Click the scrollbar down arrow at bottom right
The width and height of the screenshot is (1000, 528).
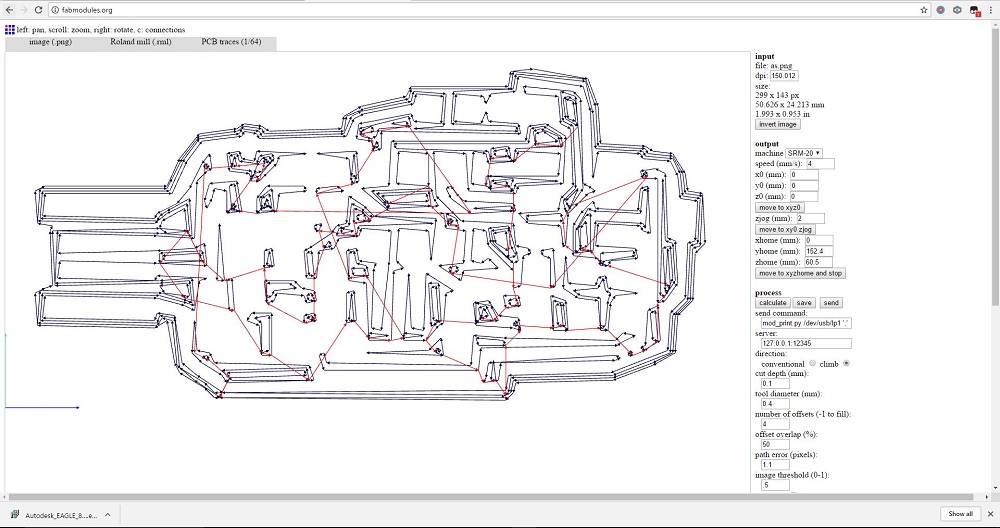pyautogui.click(x=995, y=489)
